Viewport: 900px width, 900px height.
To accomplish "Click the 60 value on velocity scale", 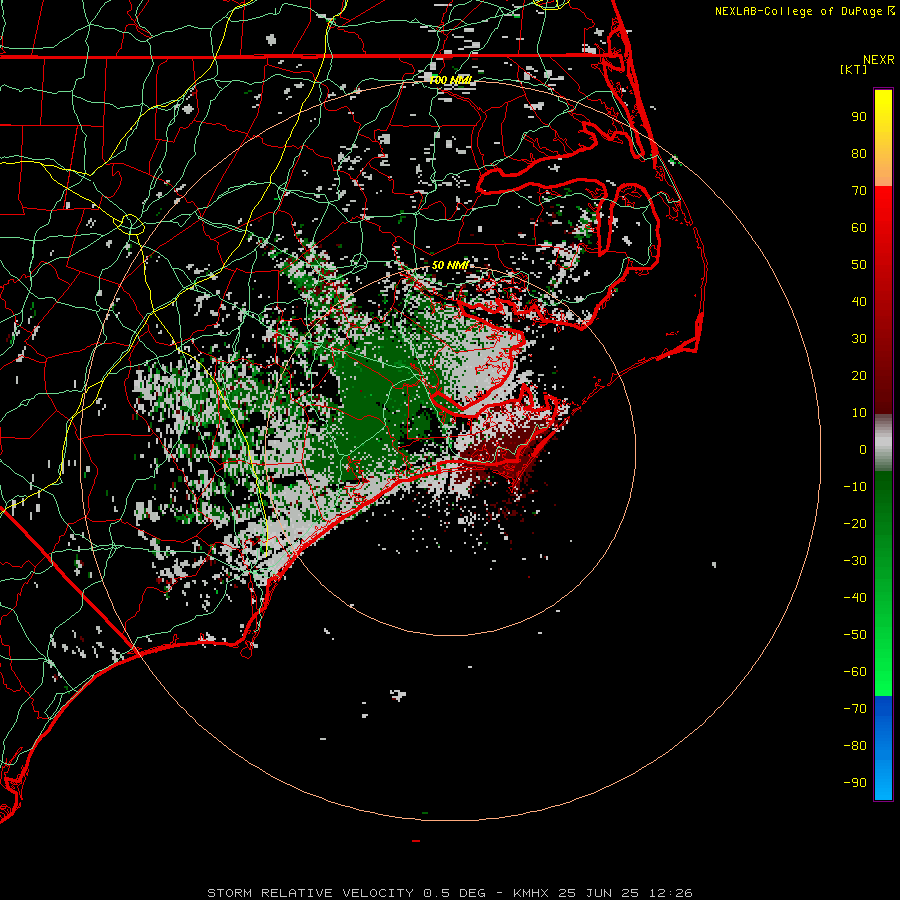I will (859, 228).
